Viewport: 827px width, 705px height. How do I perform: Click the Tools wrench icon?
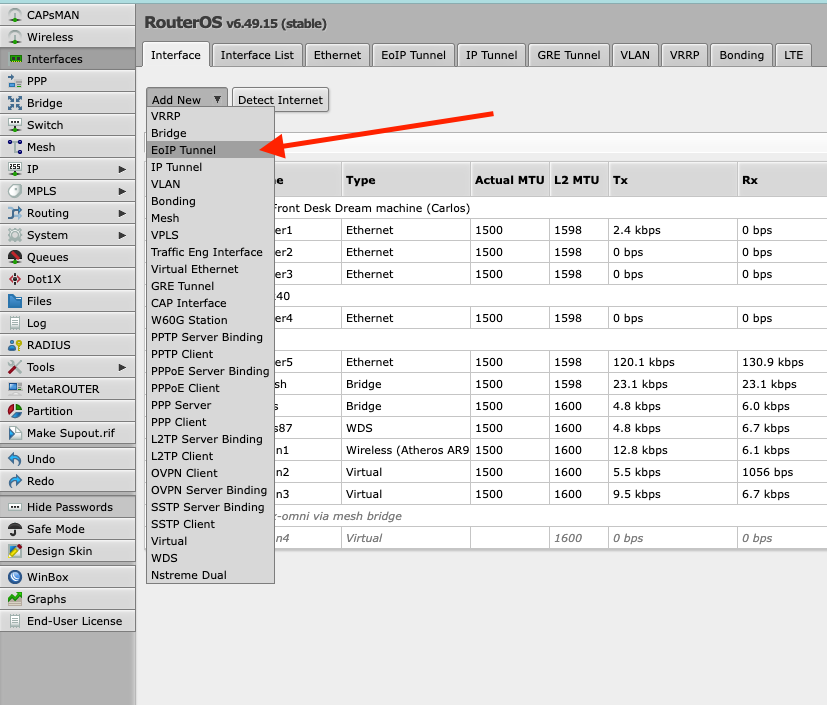(15, 367)
